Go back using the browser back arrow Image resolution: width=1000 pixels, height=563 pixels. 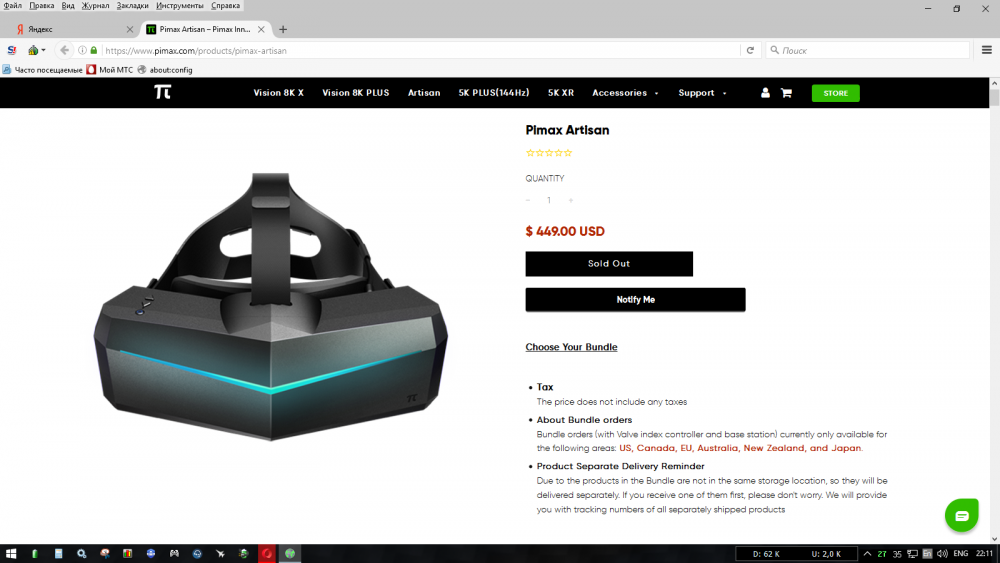64,50
